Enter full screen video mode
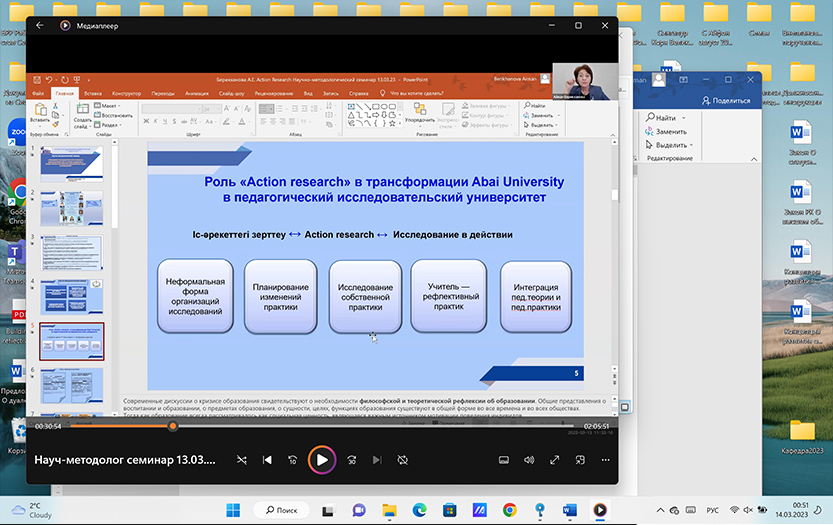Viewport: 833px width, 525px height. (554, 460)
